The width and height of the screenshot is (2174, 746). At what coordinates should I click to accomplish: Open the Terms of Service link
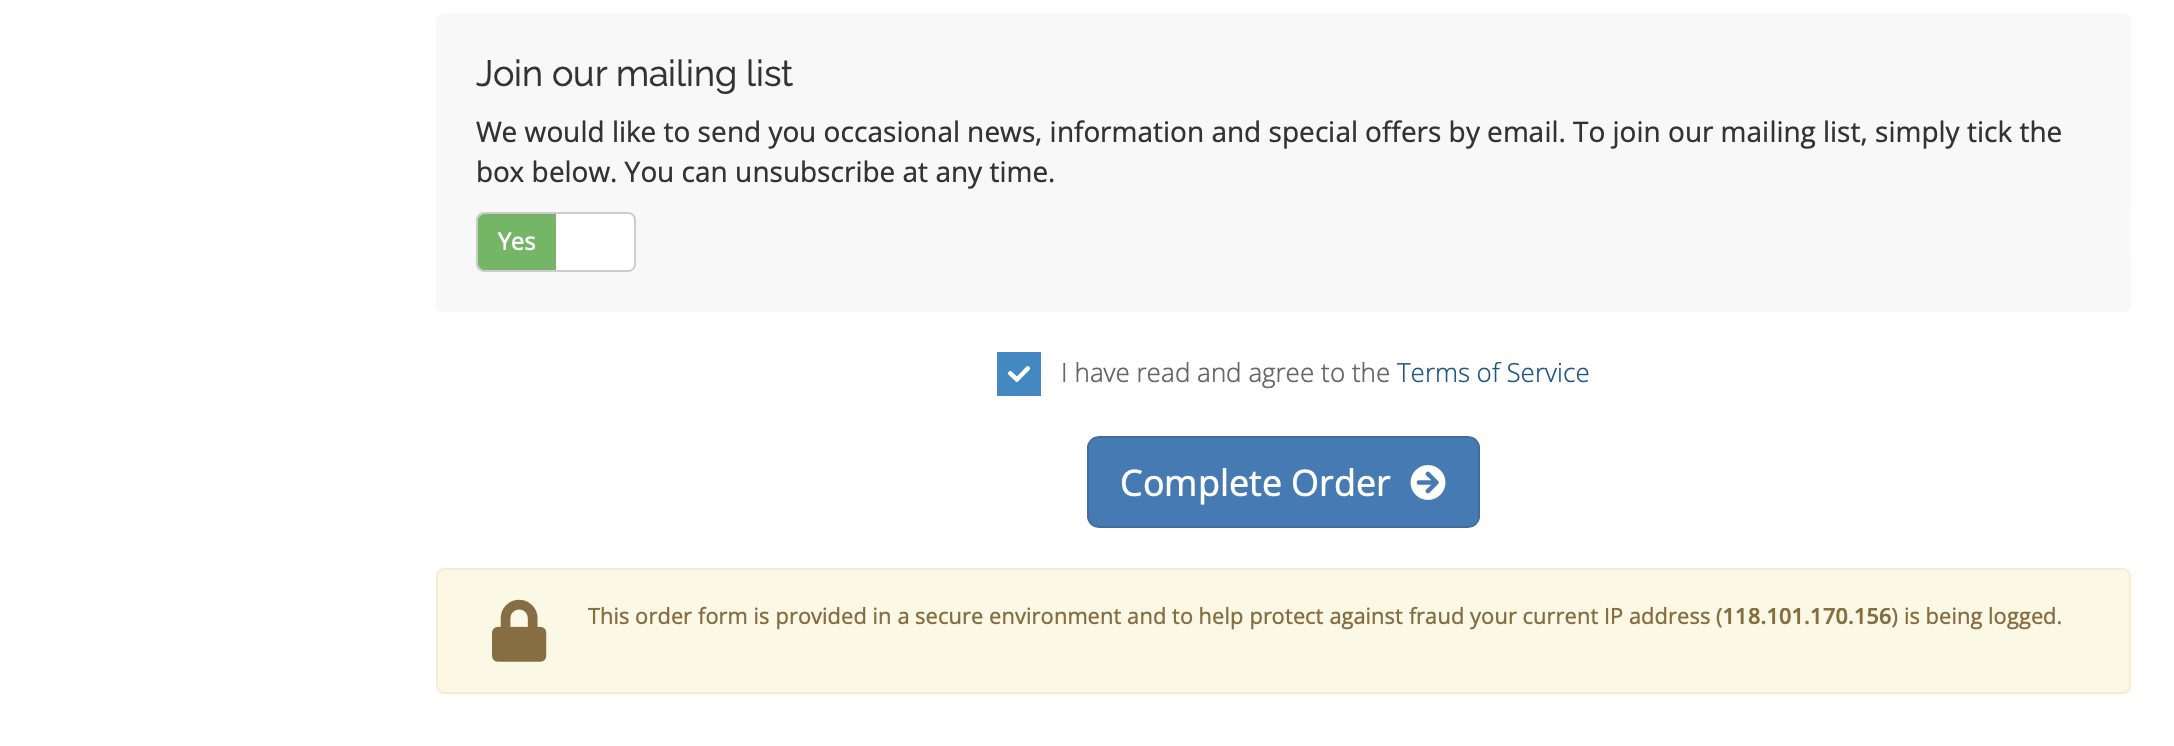(x=1493, y=373)
